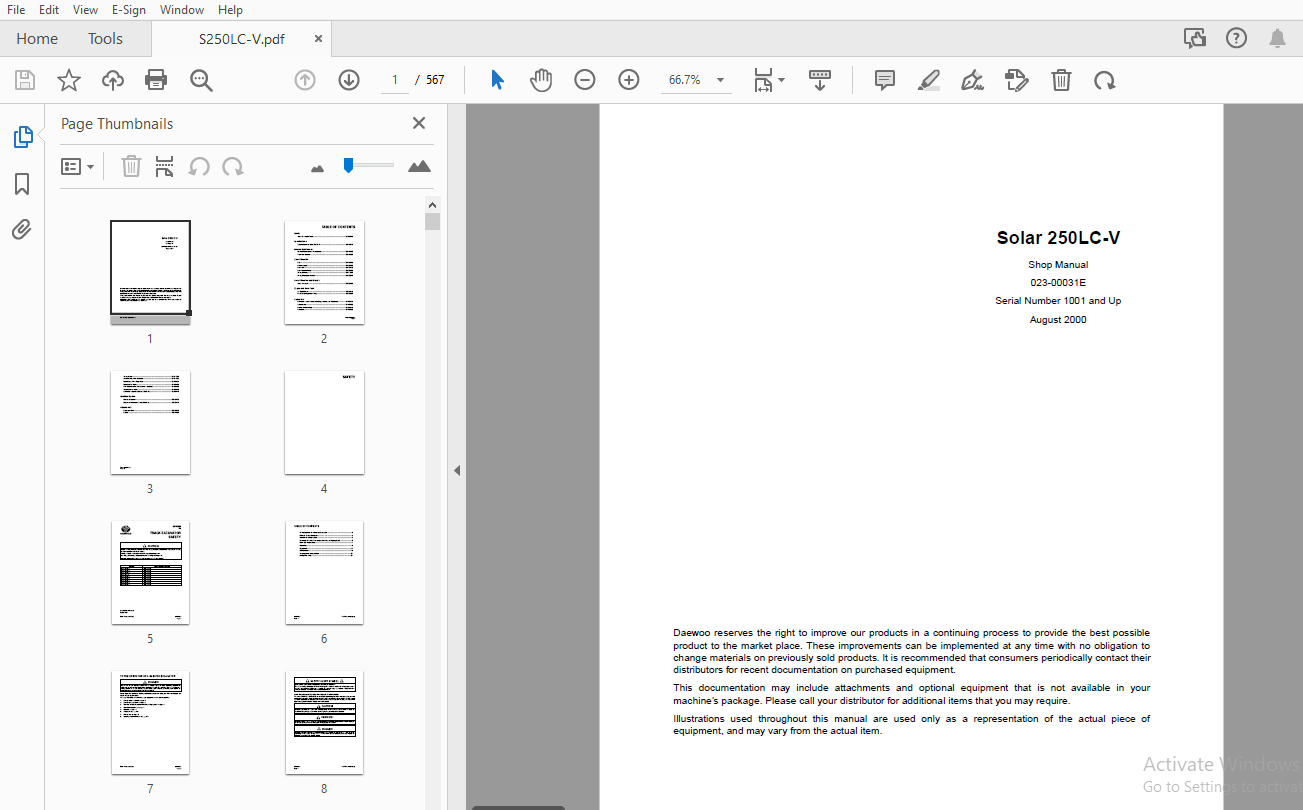Open the E-Sign menu
Screen dimensions: 1303x810
click(x=128, y=9)
